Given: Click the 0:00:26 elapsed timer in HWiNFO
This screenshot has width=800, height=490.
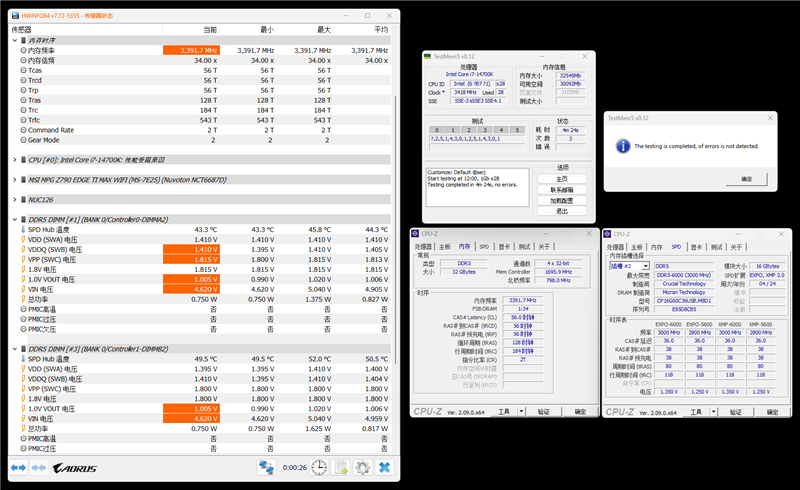Looking at the screenshot, I should tap(294, 468).
